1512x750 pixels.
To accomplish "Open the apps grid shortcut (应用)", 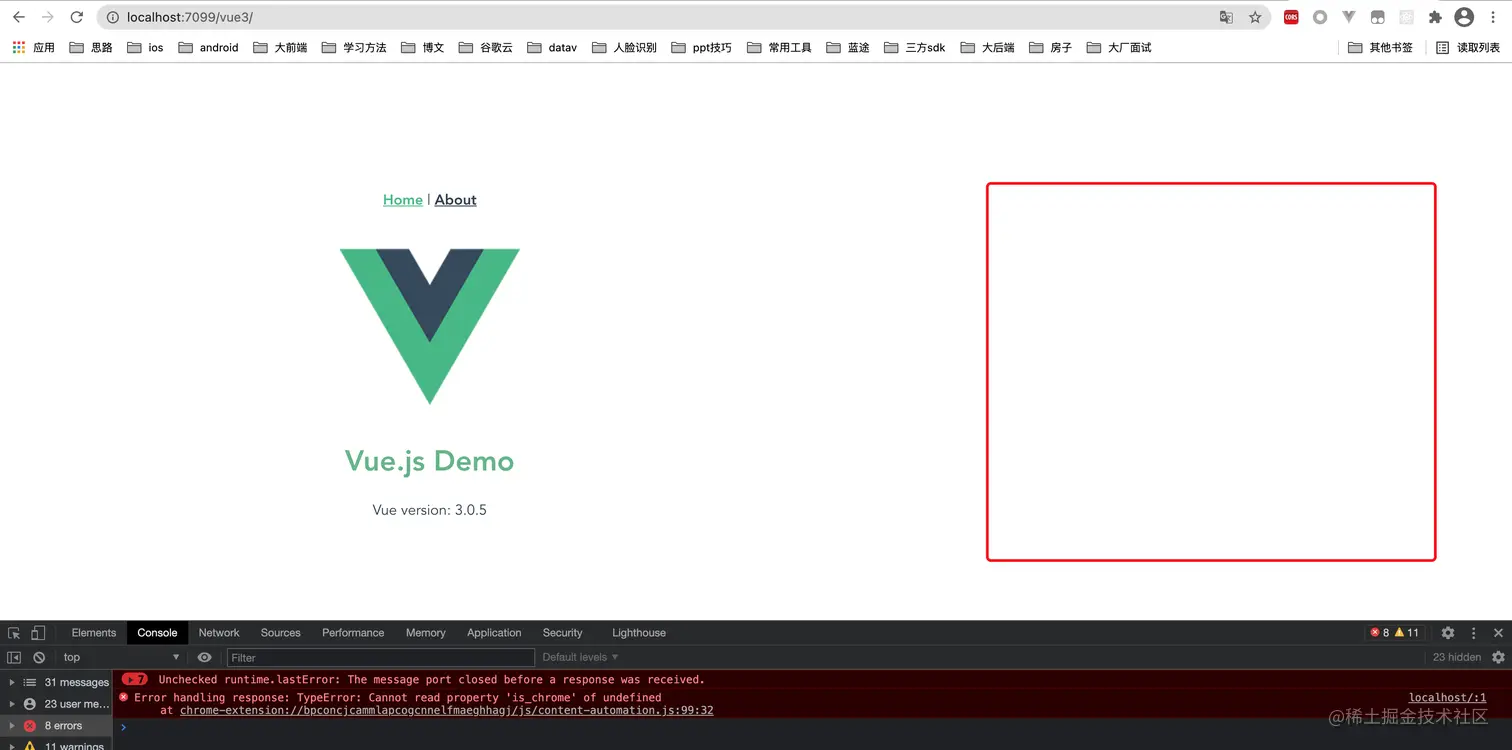I will coord(33,47).
